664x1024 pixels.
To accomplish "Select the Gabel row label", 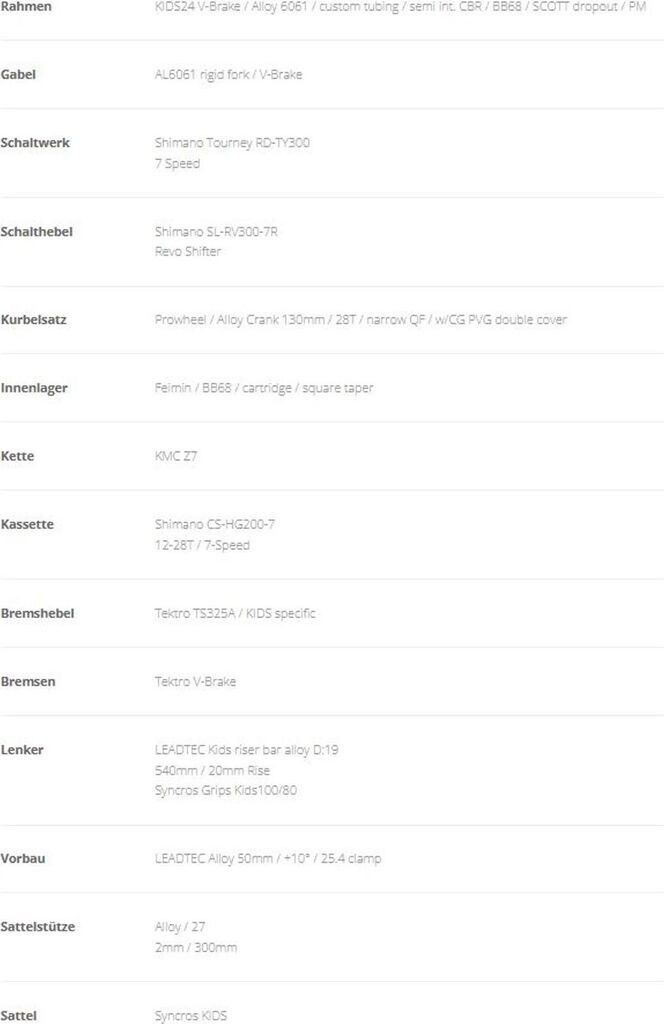I will coord(19,75).
